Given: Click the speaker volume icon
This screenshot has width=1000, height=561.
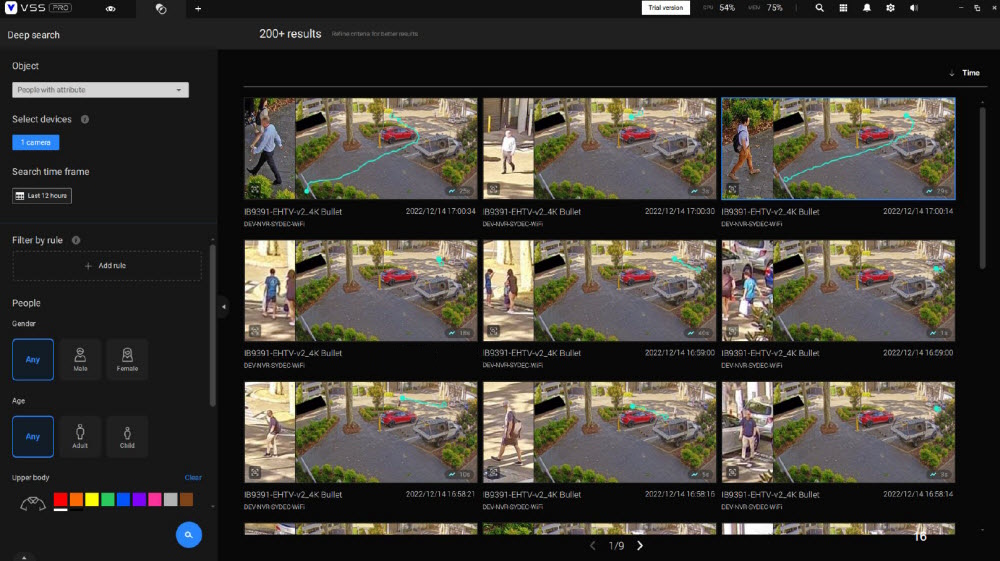Looking at the screenshot, I should coord(914,8).
